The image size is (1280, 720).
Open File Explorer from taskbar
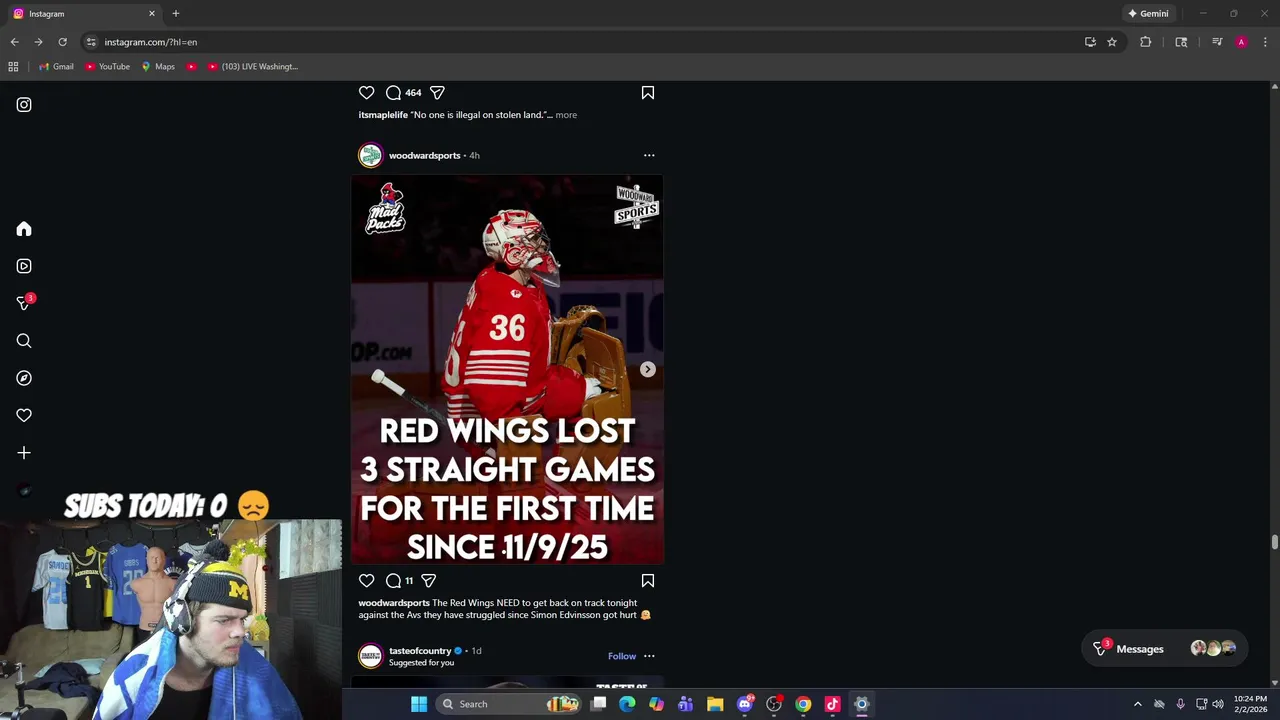pyautogui.click(x=715, y=704)
